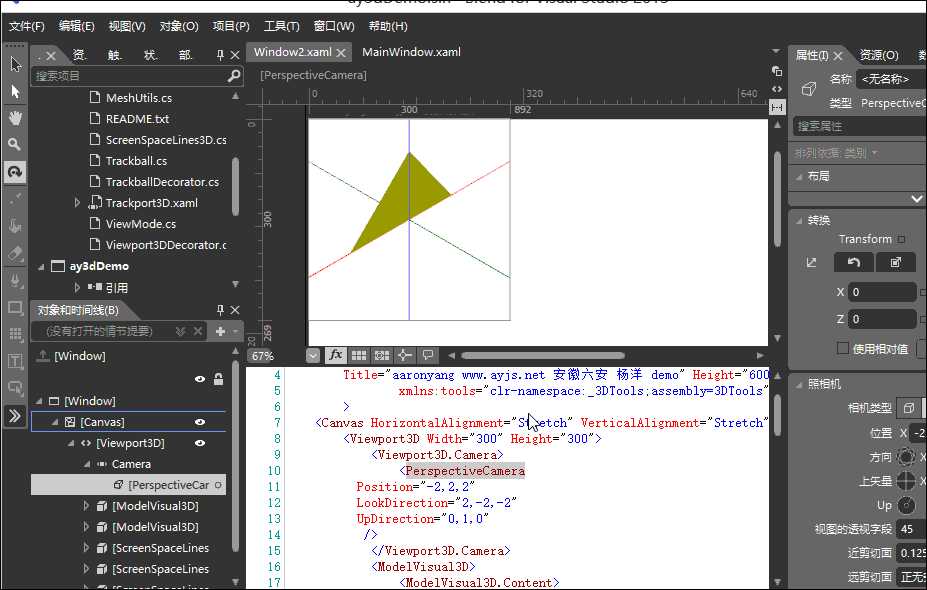Toggle snapping to snaplines icon
The image size is (927, 590).
405,355
